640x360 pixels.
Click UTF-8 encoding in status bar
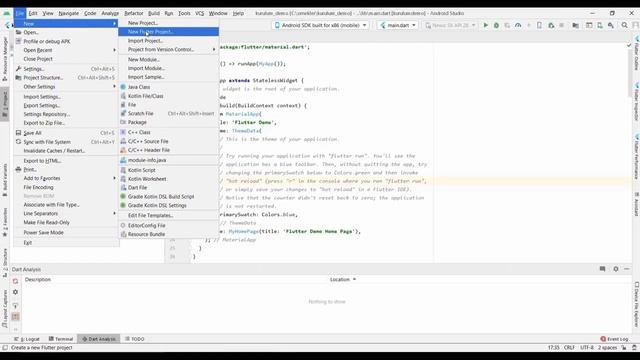(x=587, y=348)
